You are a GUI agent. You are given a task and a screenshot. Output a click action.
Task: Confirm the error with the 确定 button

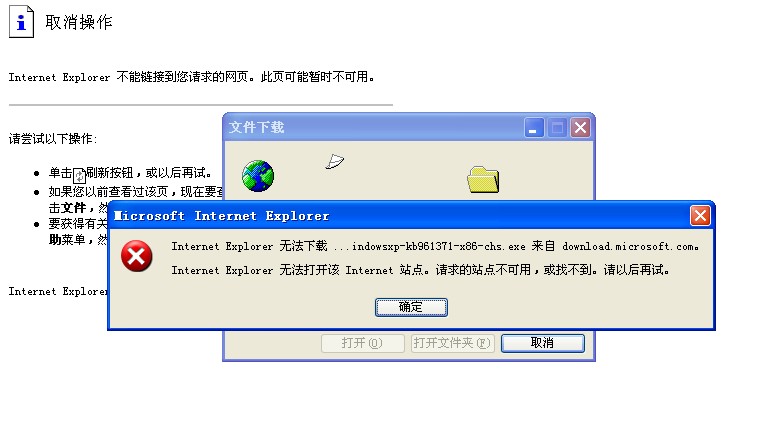[x=411, y=307]
